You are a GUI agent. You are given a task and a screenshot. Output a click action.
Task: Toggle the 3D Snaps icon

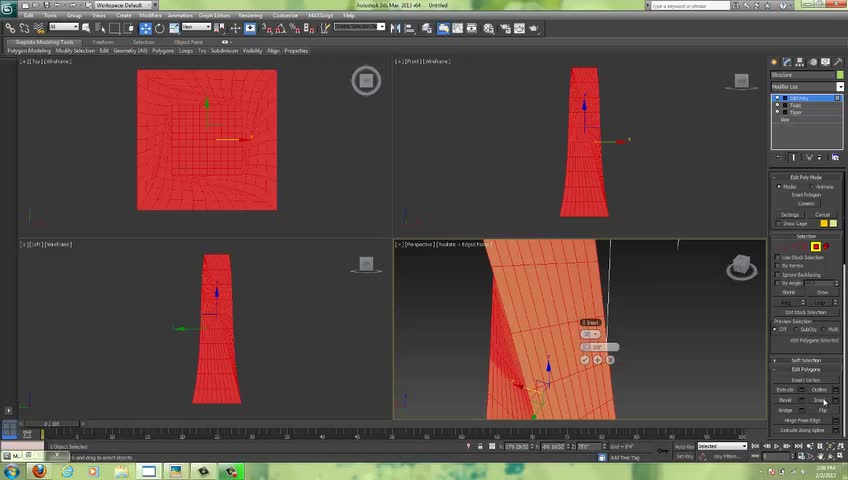(267, 28)
